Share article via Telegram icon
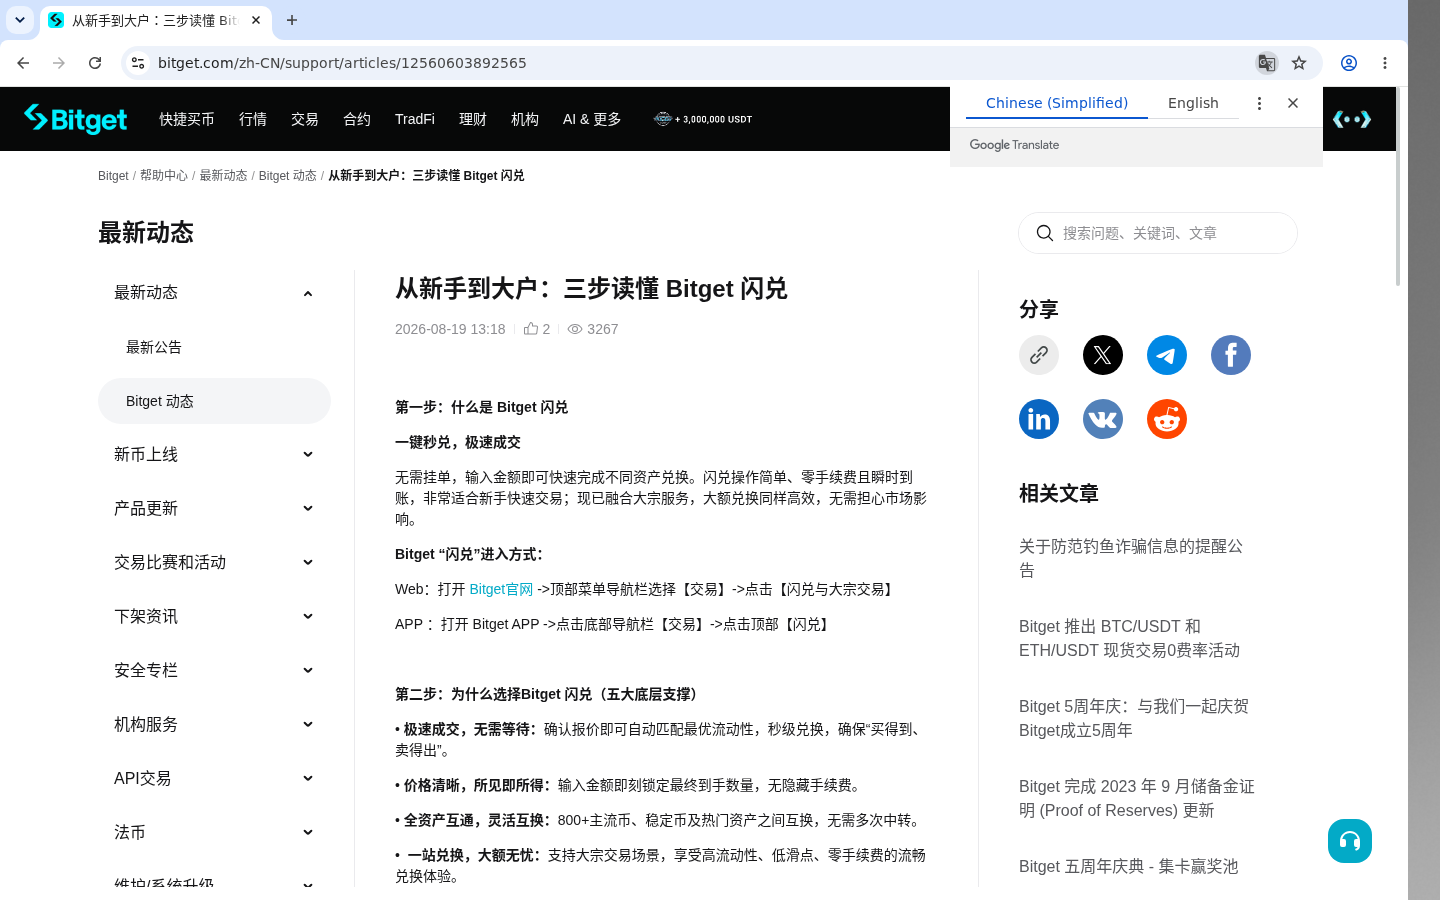Screen dimensions: 1440x900 pyautogui.click(x=1167, y=355)
